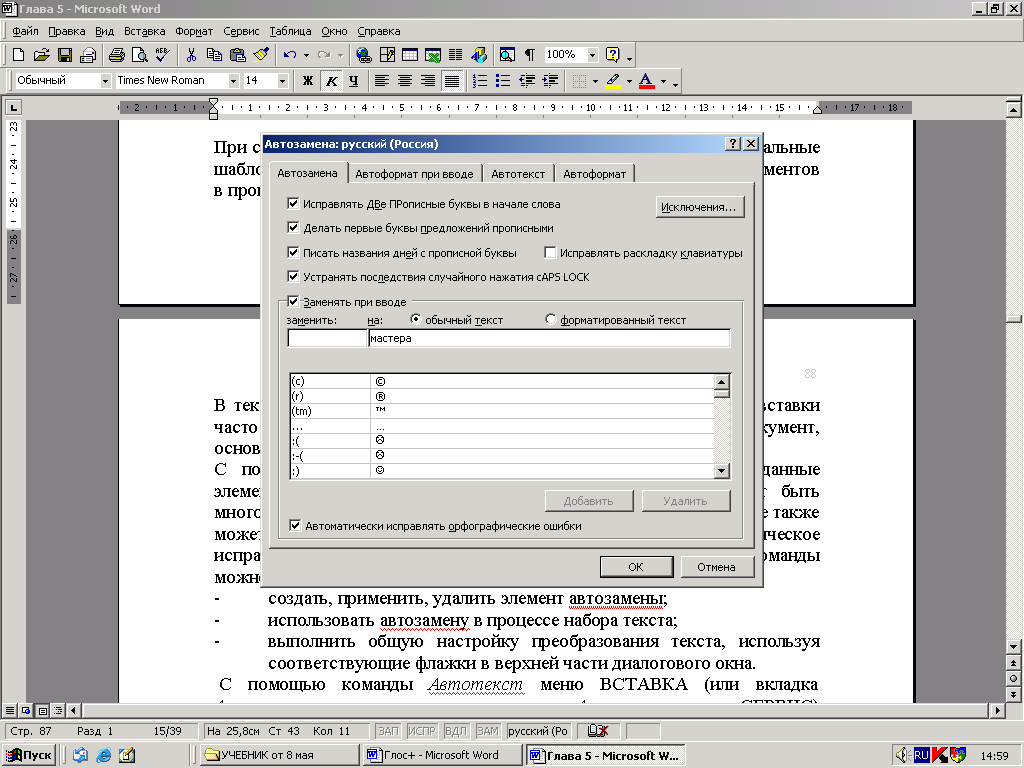The height and width of the screenshot is (768, 1024).
Task: Toggle 'Автоматически исправлять орфографические ошибки'
Action: tap(295, 525)
